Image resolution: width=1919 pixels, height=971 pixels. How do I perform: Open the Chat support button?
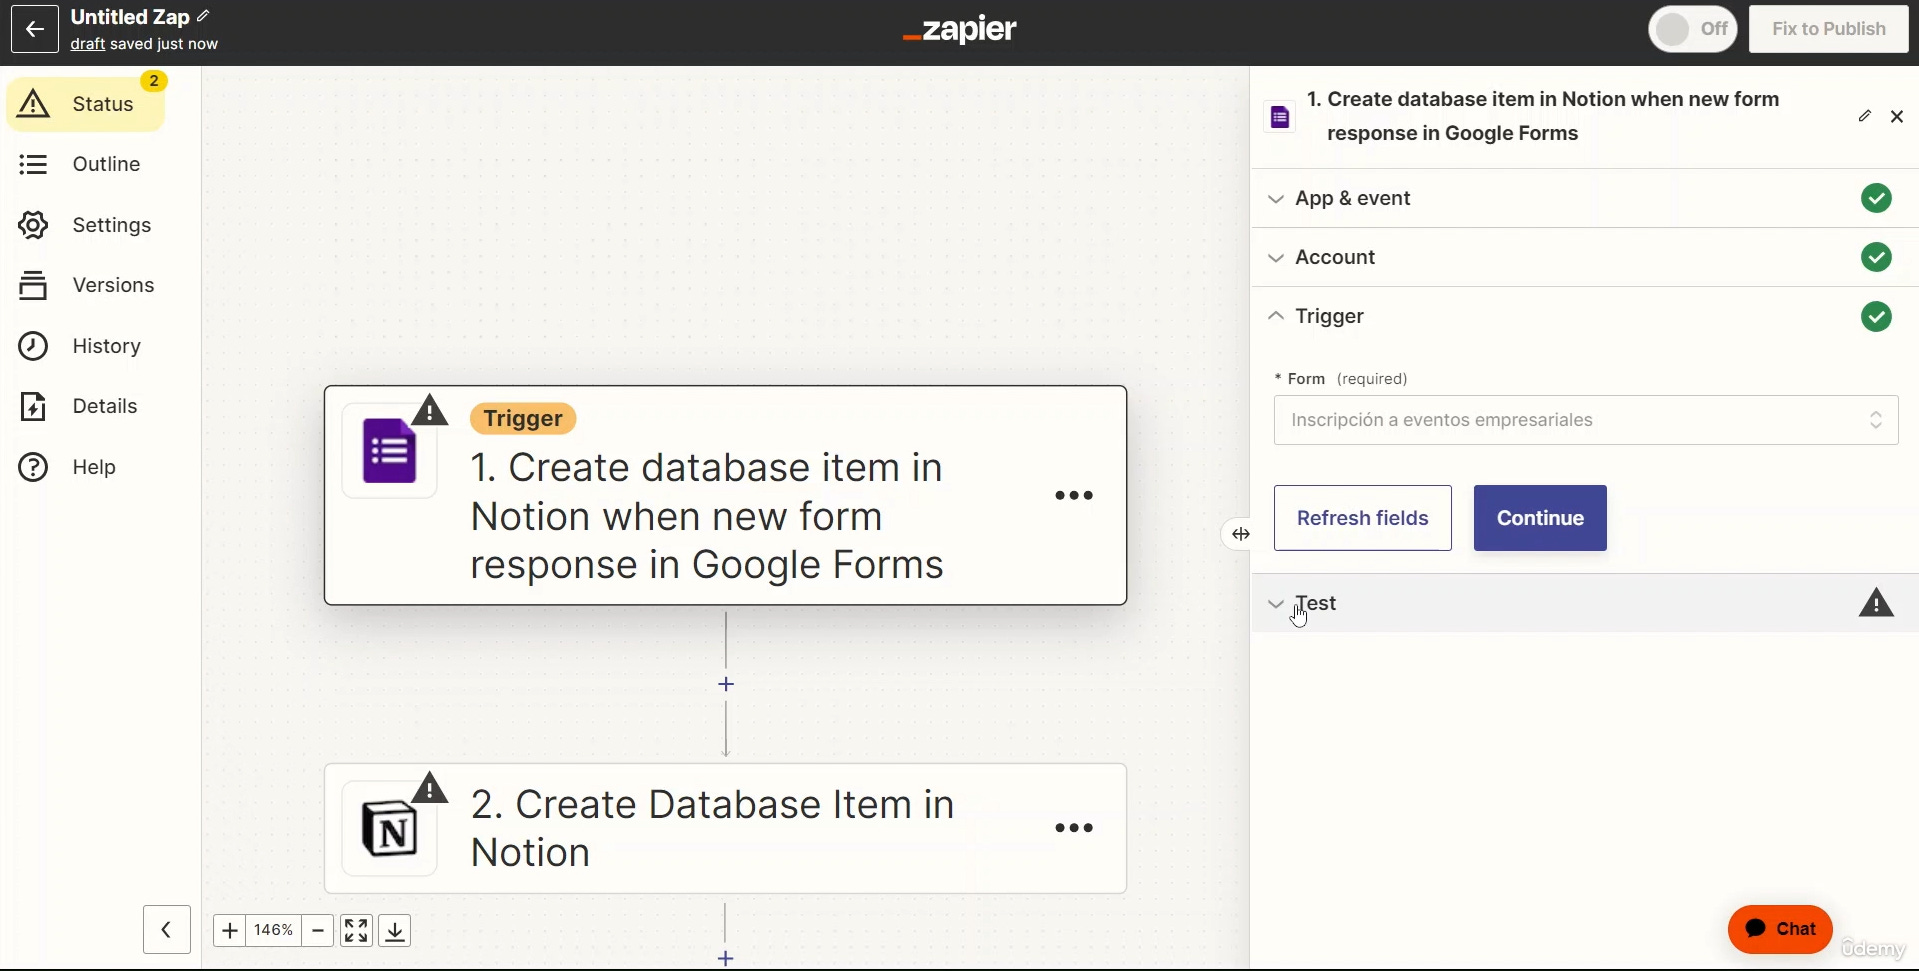click(1780, 929)
